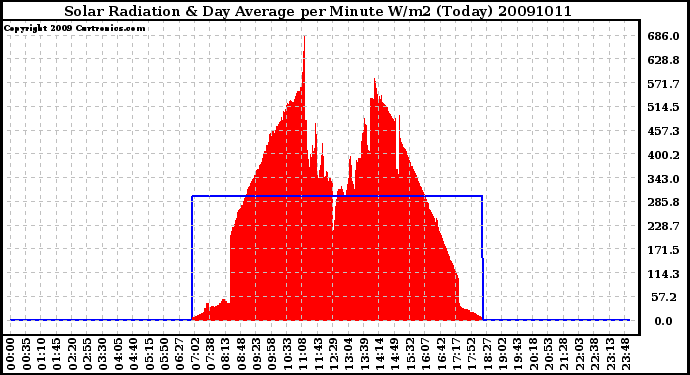The image size is (690, 375).
Task: Click the 0.0 y-axis value
Action: pyautogui.click(x=663, y=321)
